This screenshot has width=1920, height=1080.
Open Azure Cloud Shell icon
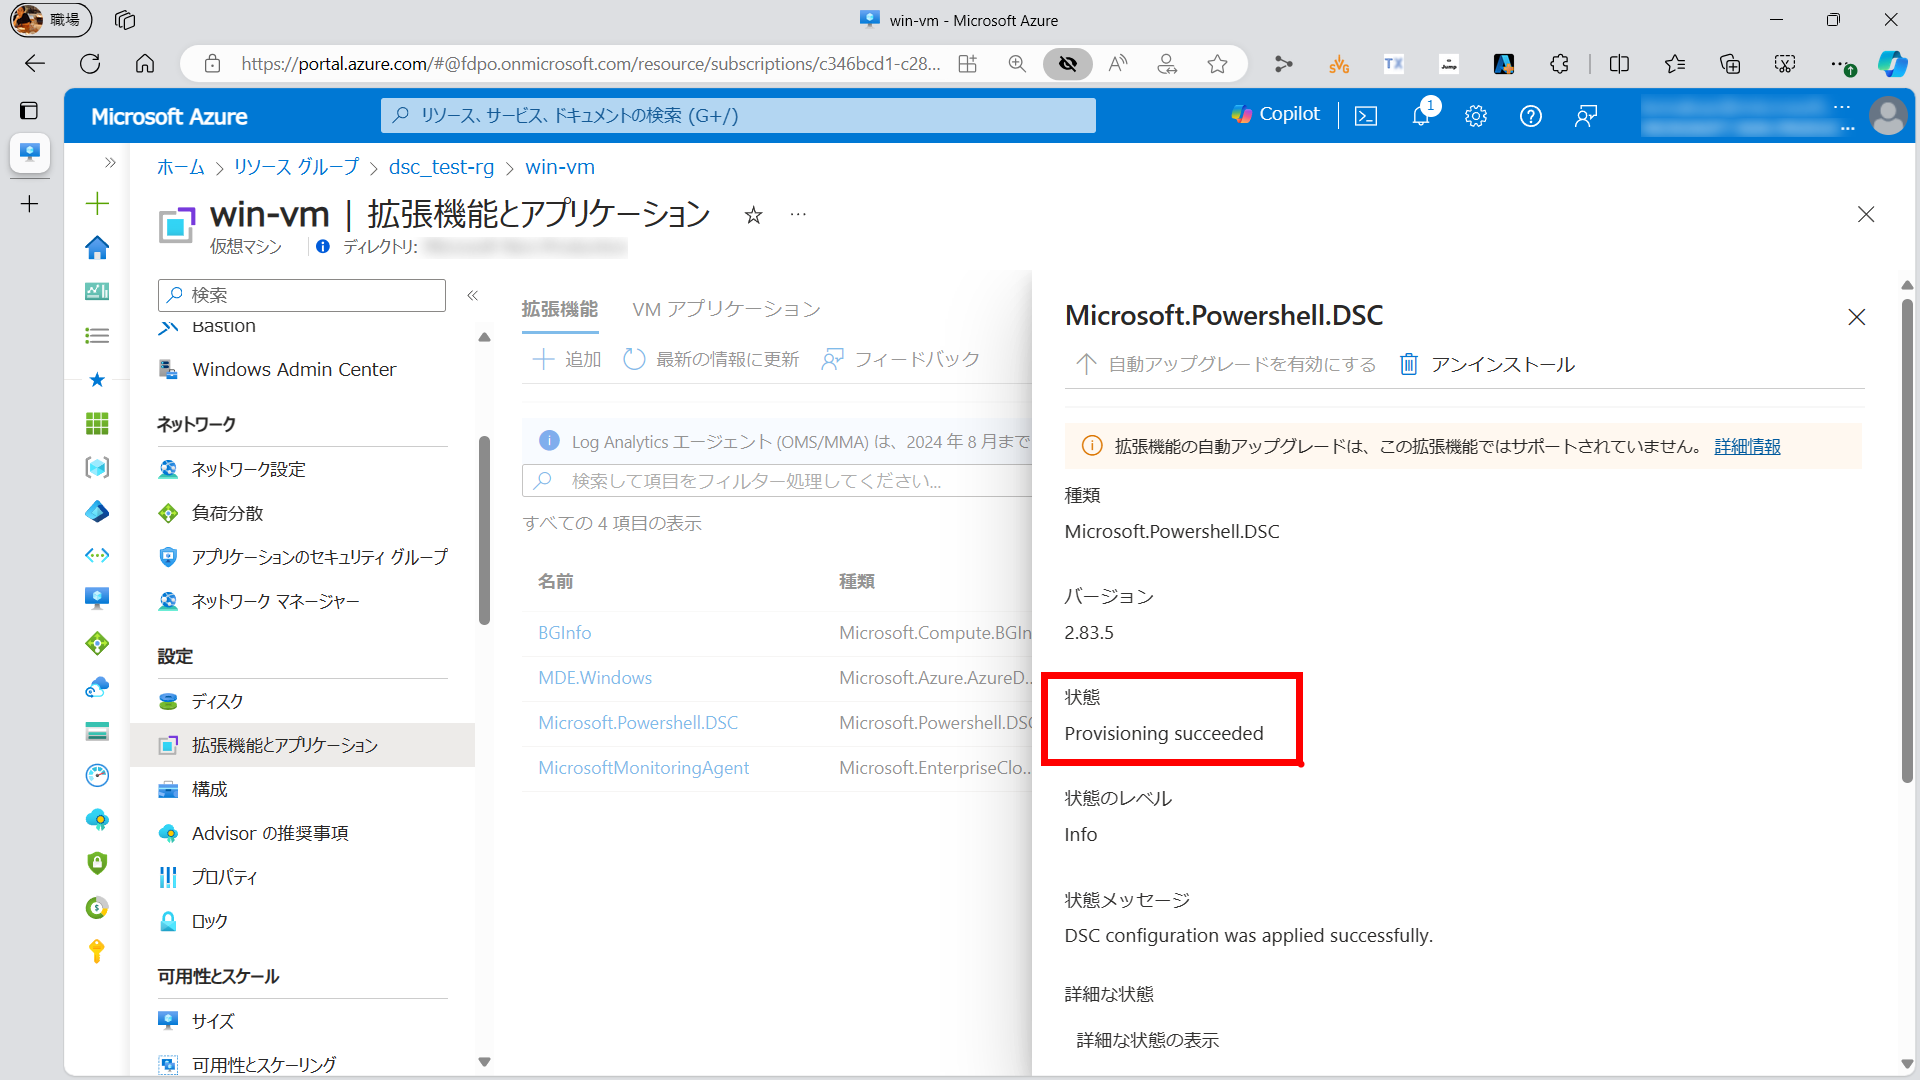pyautogui.click(x=1366, y=116)
